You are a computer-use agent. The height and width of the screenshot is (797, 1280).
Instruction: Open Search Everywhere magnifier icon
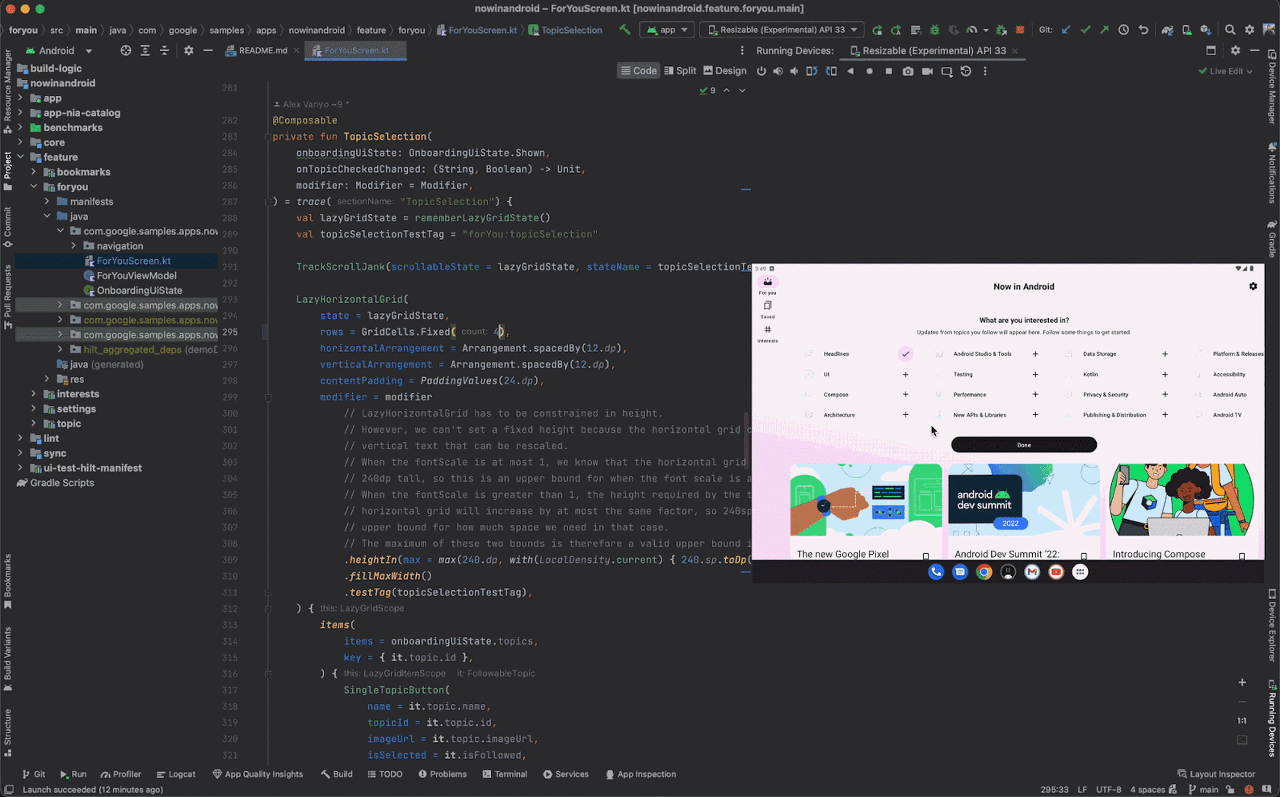(1230, 30)
